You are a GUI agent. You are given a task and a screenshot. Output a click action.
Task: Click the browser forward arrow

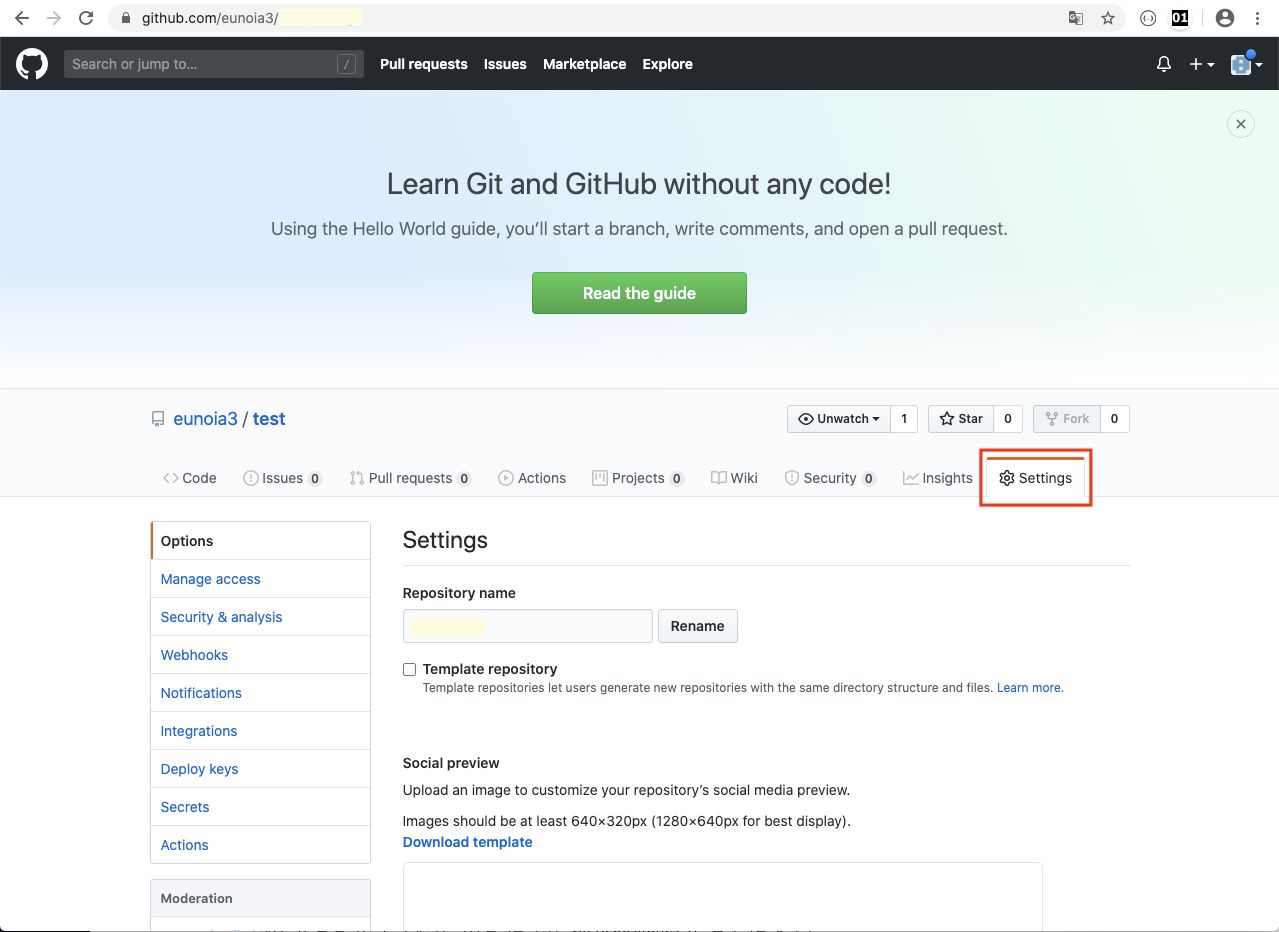54,18
